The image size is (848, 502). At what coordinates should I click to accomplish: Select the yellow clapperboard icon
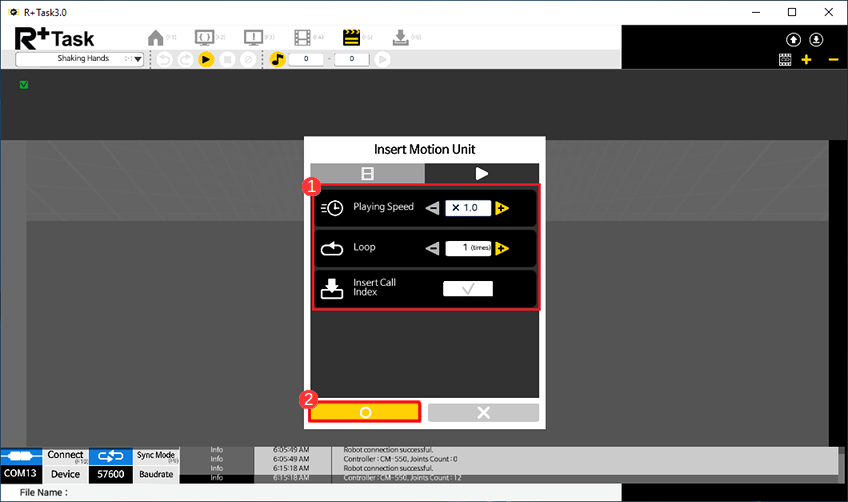click(351, 38)
